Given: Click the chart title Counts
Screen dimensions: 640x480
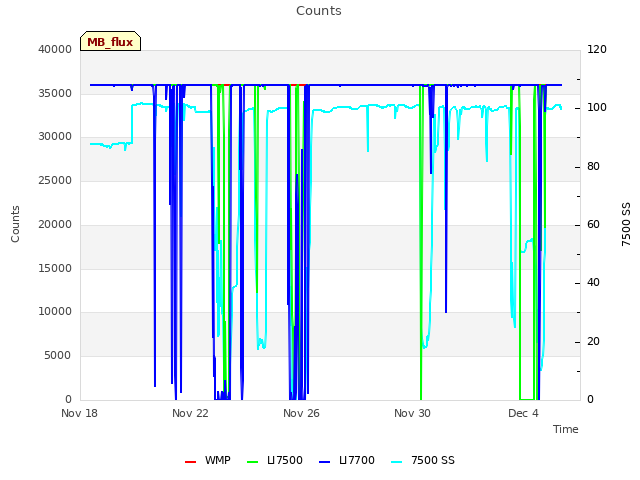Looking at the screenshot, I should coord(319,11).
